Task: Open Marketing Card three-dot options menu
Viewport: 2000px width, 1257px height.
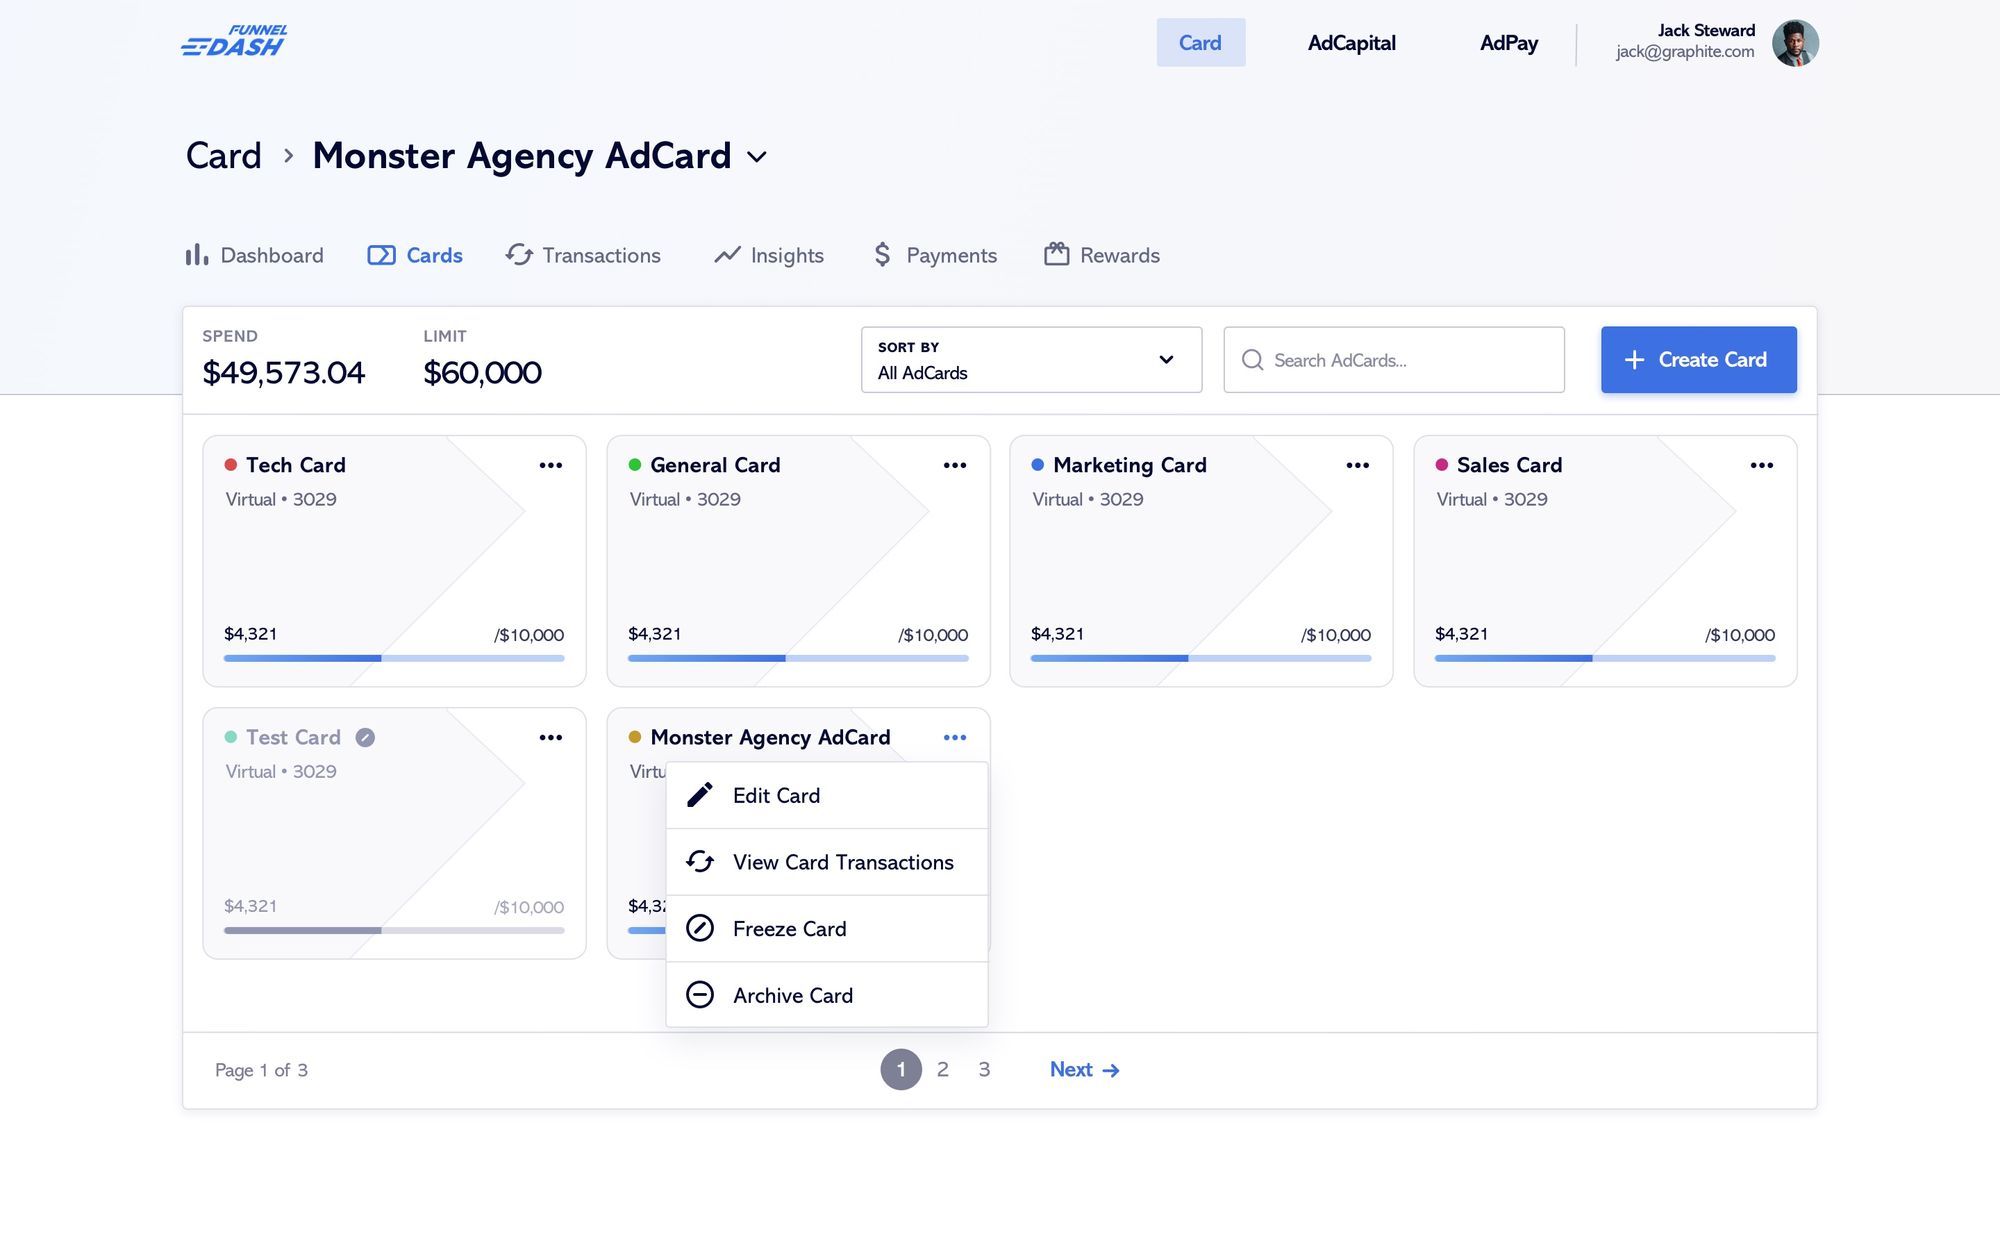Action: (x=1357, y=465)
